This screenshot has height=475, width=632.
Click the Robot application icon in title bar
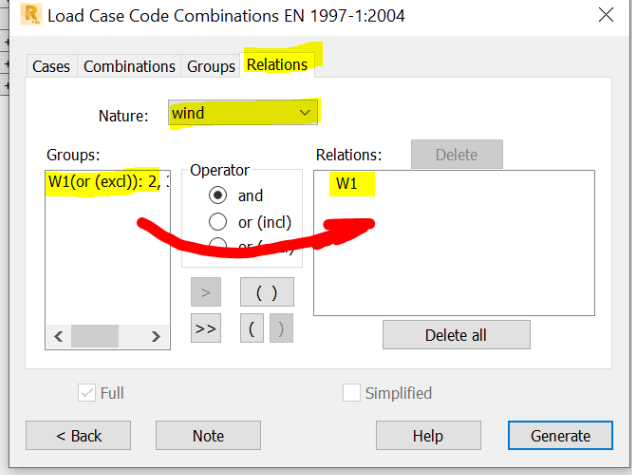[x=31, y=15]
